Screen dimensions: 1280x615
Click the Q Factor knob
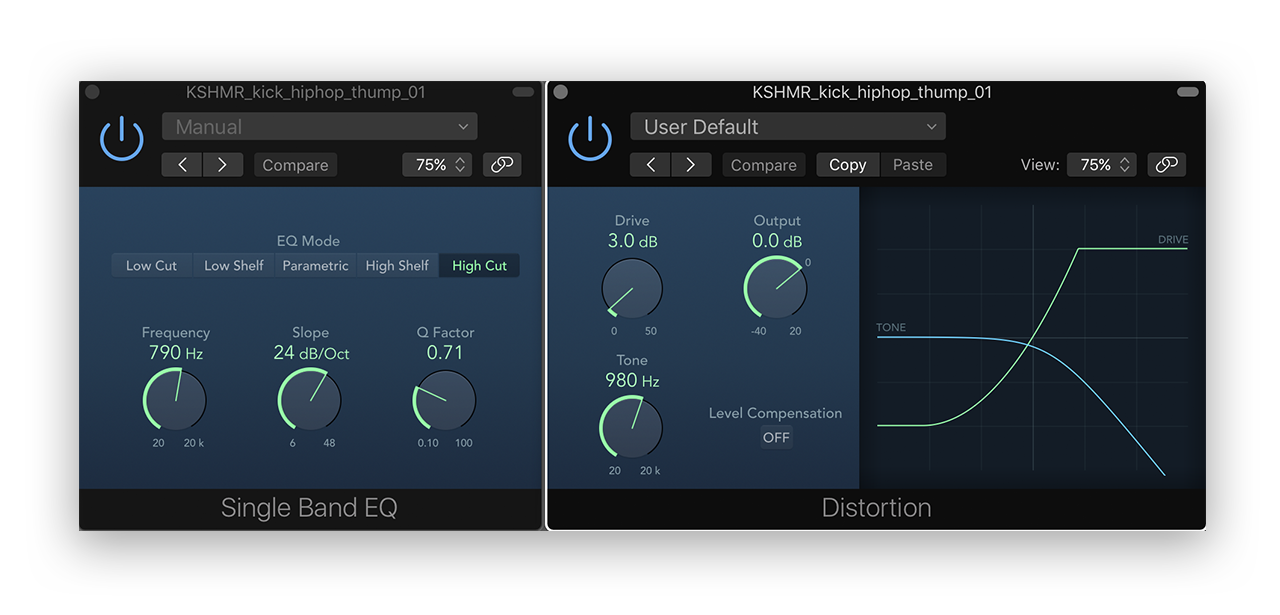445,400
